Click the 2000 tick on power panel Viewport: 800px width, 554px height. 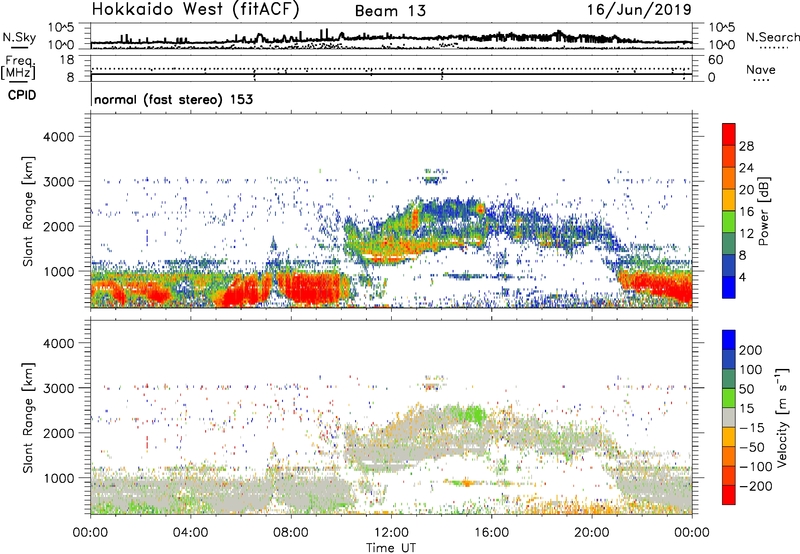pyautogui.click(x=59, y=226)
